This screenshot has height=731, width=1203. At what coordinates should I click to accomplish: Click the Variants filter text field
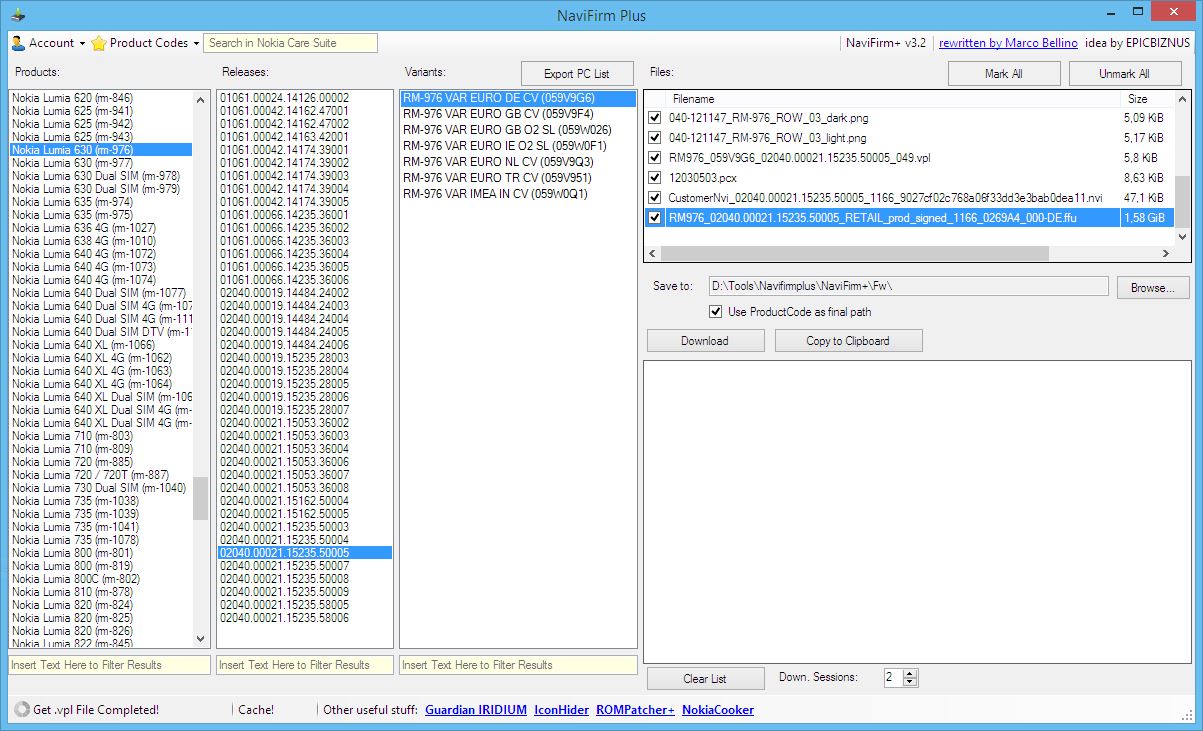click(518, 665)
